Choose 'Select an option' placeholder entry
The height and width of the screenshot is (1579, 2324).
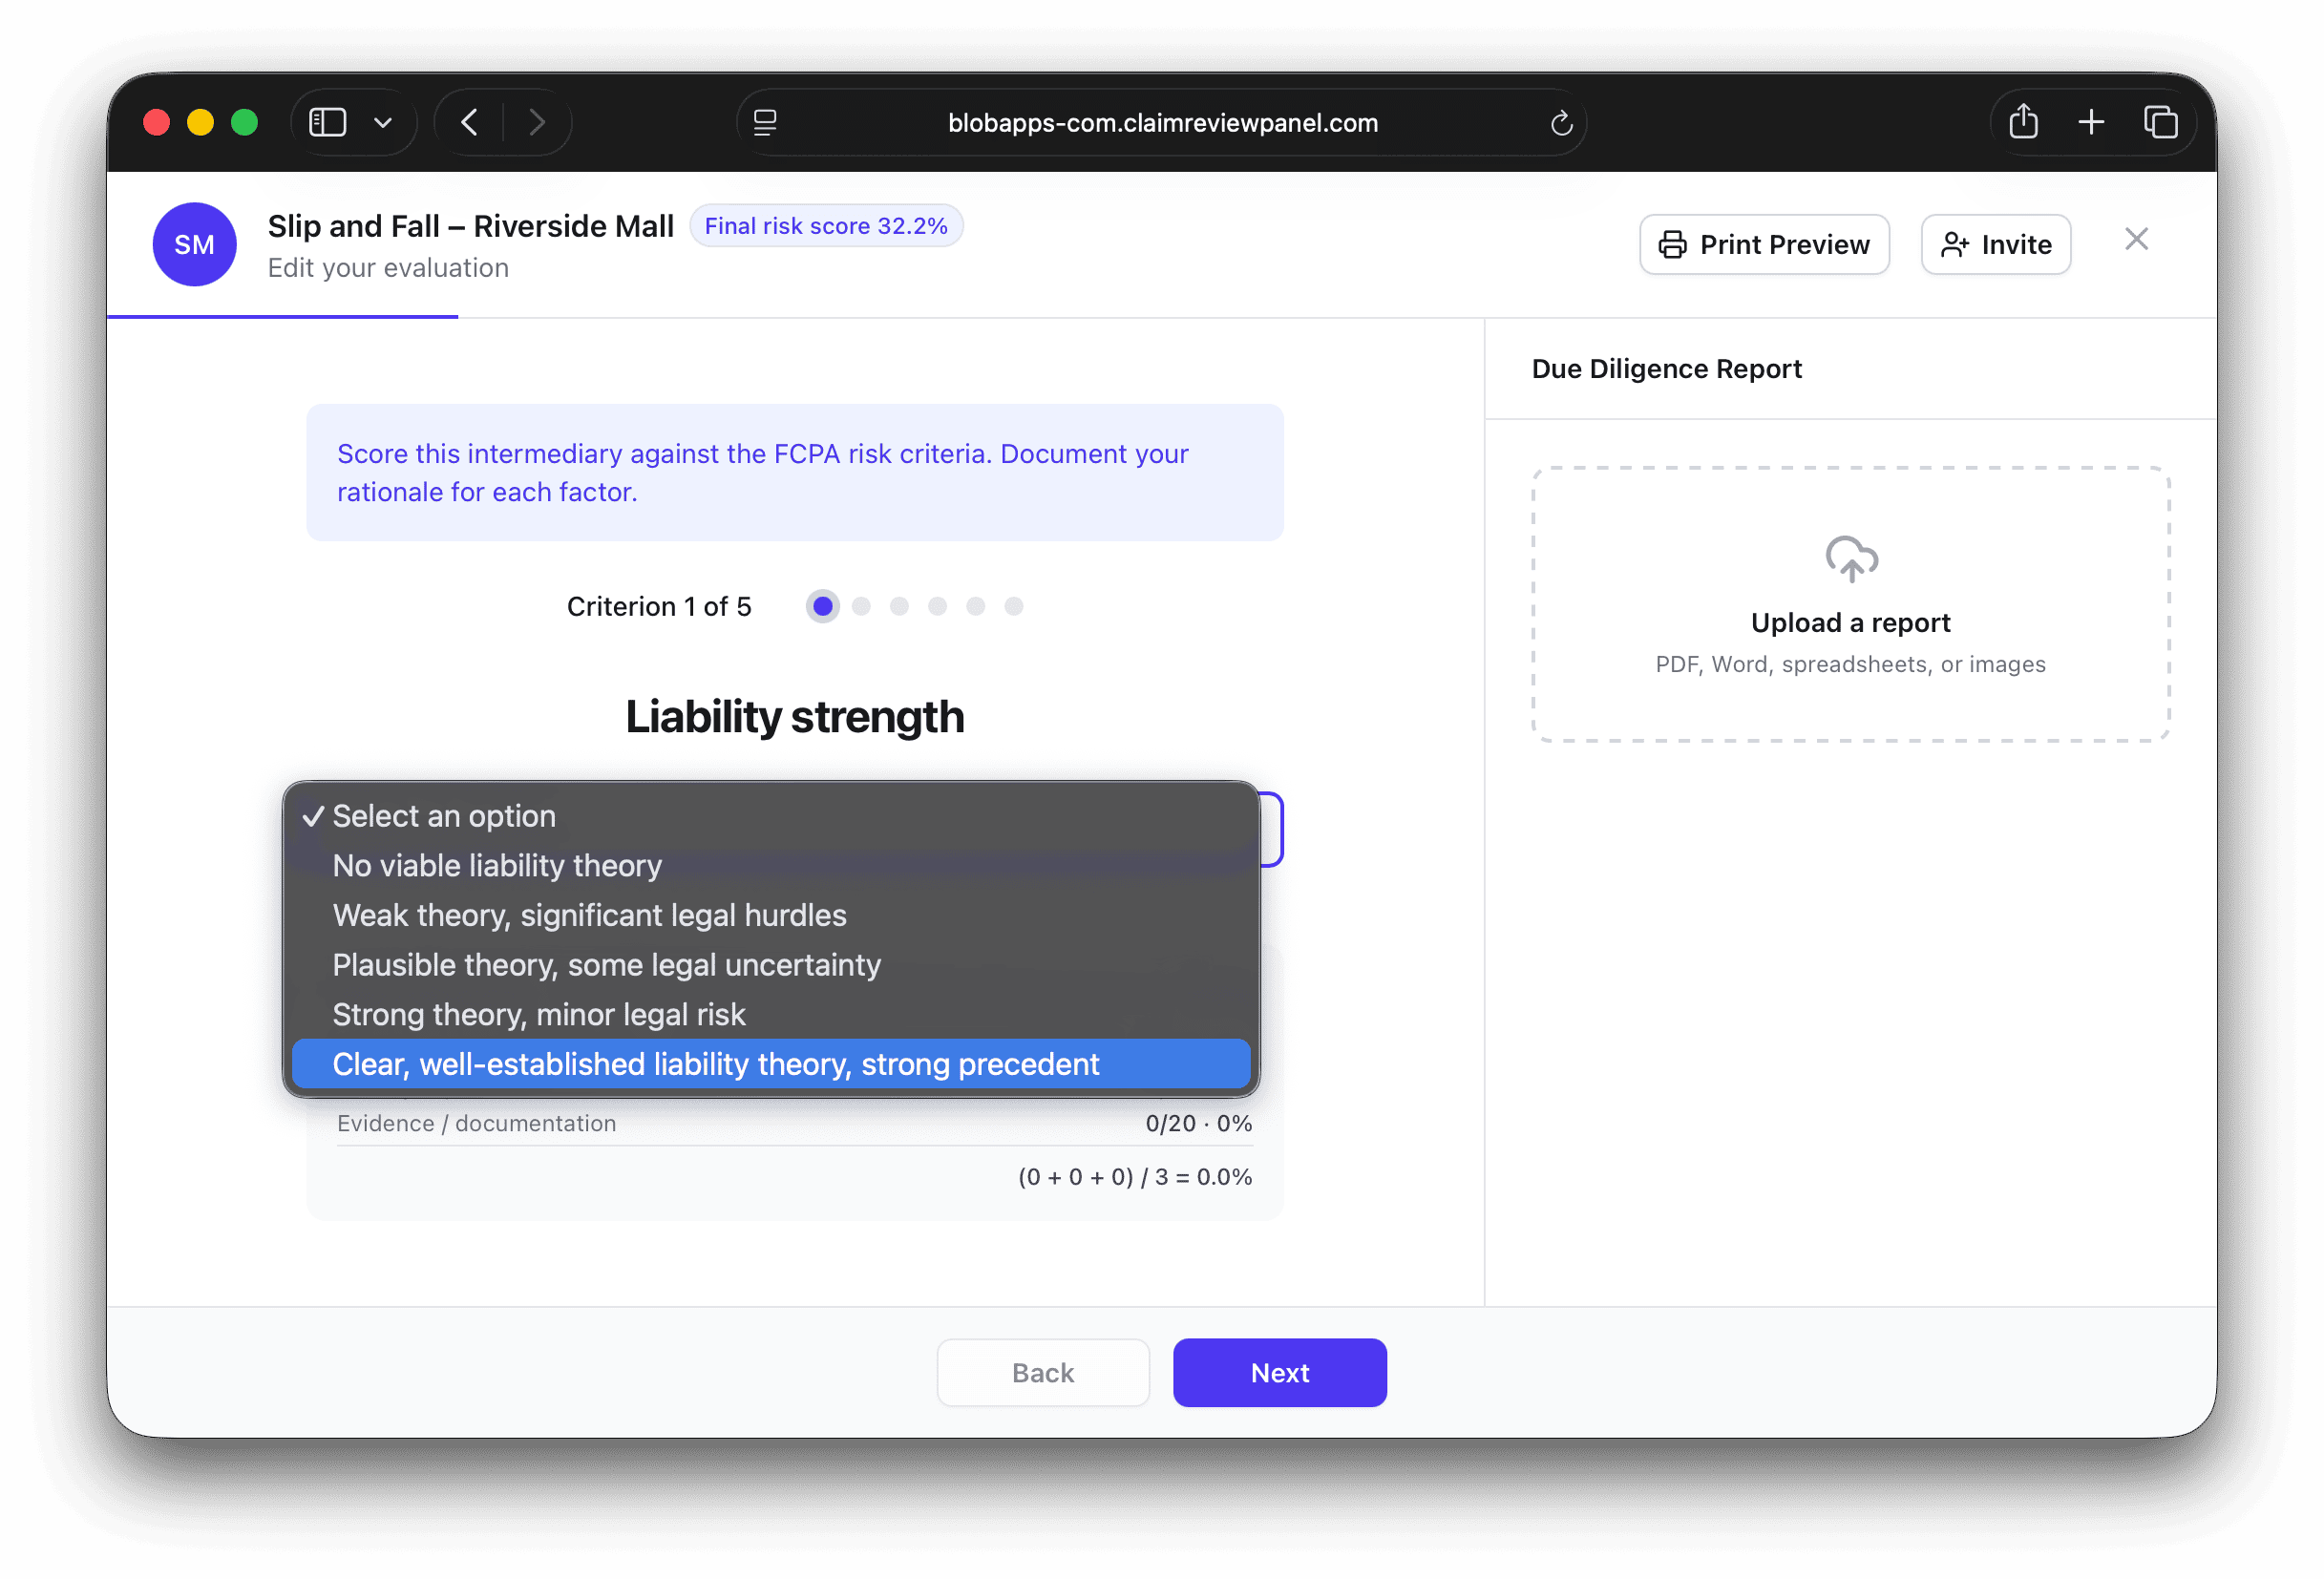(771, 816)
